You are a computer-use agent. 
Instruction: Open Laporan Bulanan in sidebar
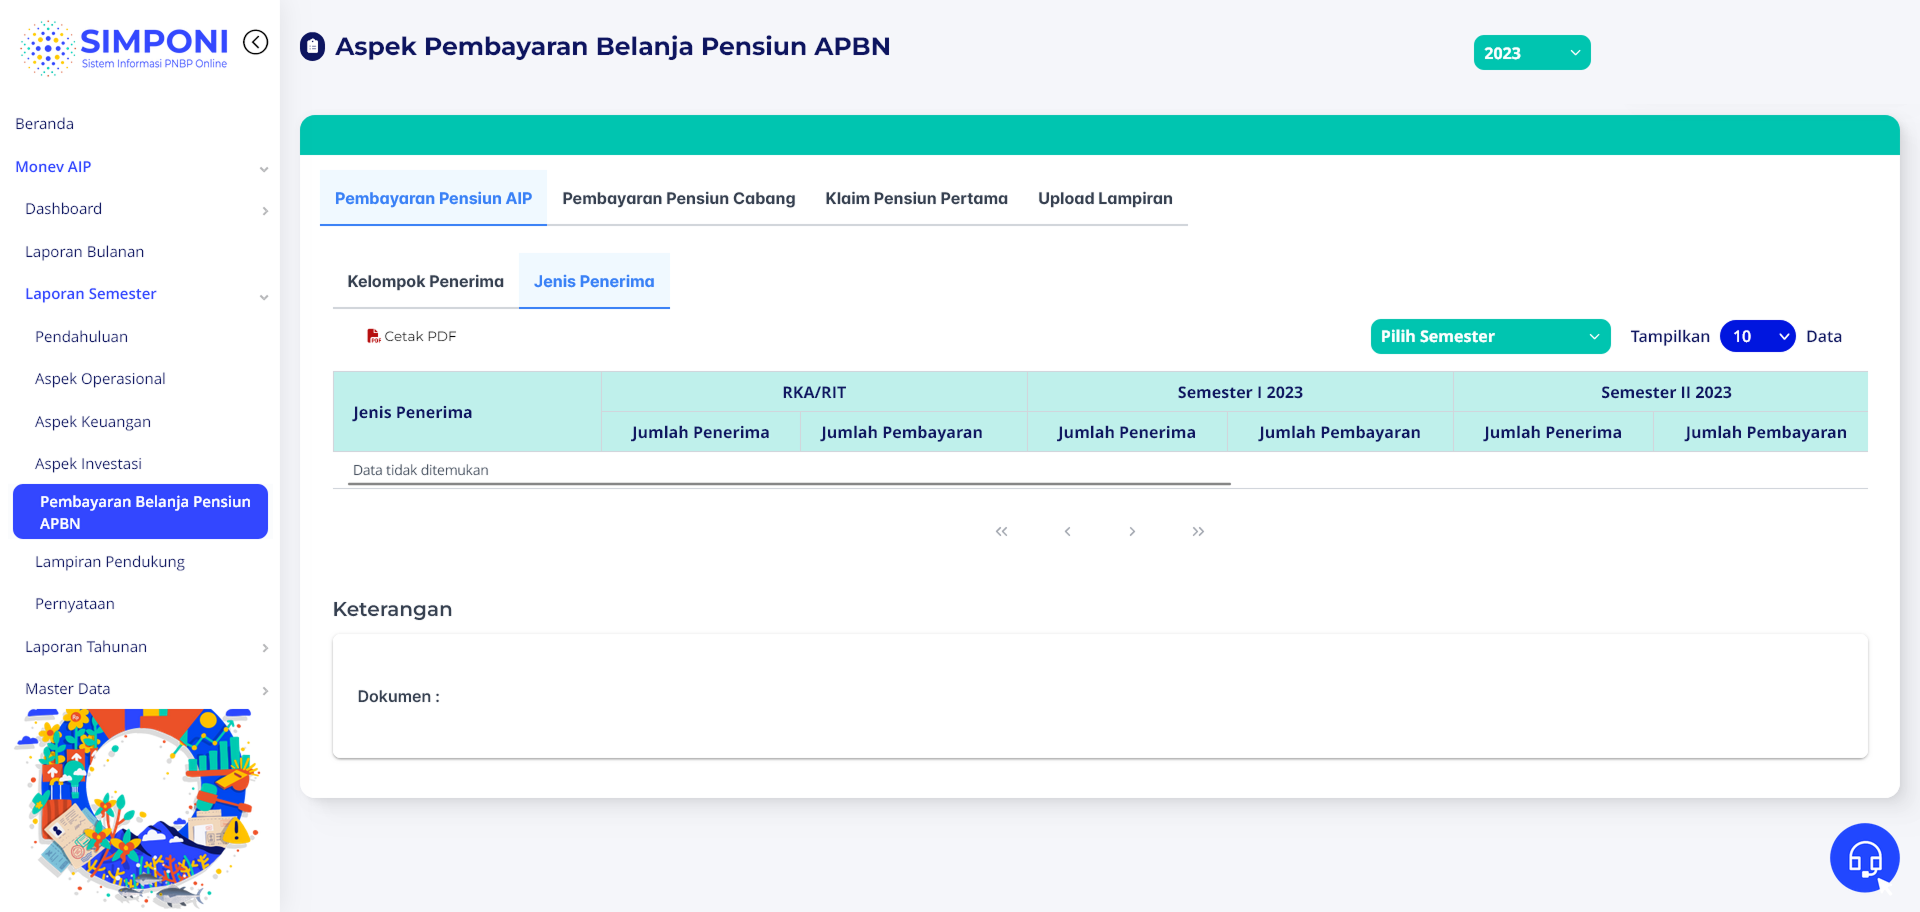point(85,252)
